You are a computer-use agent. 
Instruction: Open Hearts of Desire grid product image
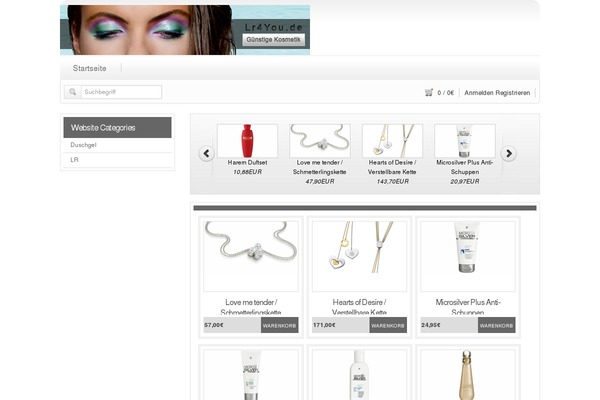click(359, 256)
